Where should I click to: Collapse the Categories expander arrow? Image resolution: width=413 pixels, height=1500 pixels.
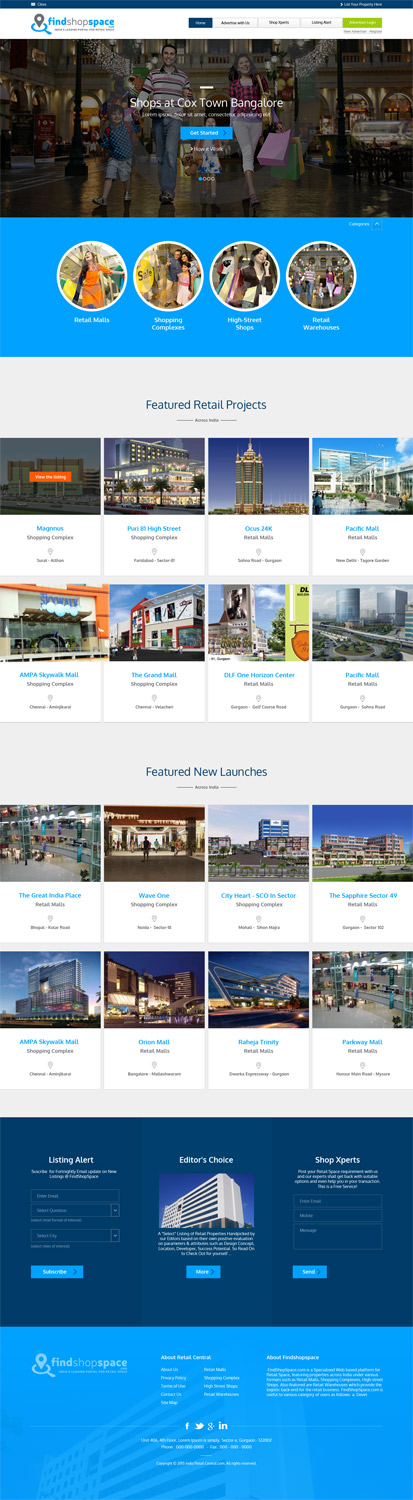[x=377, y=224]
